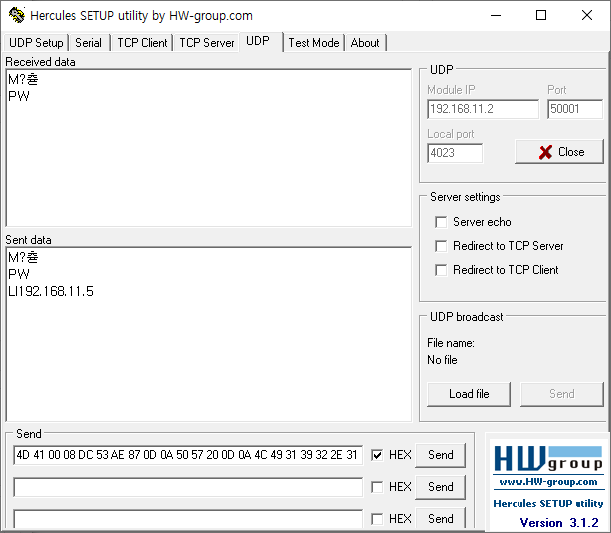The image size is (611, 533).
Task: Switch to the UDP Setup tab
Action: coord(36,43)
